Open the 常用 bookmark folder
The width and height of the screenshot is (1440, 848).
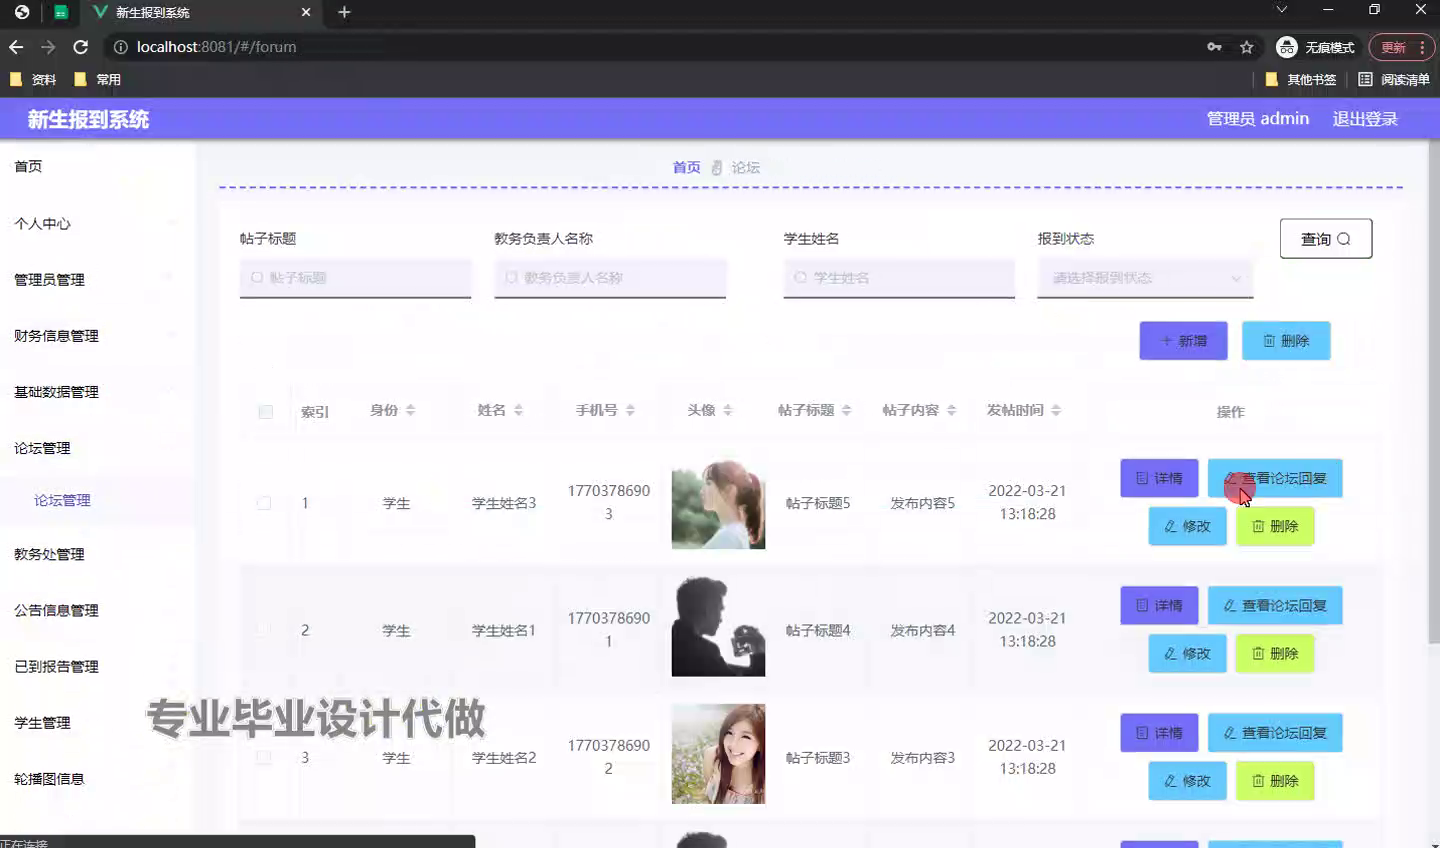98,79
